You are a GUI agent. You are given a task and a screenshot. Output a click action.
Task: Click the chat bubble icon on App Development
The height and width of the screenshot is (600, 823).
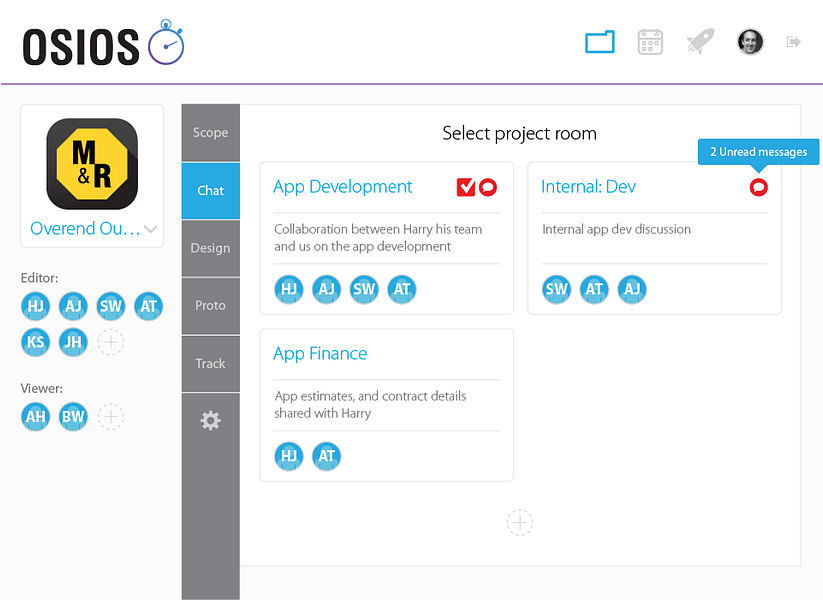point(488,187)
